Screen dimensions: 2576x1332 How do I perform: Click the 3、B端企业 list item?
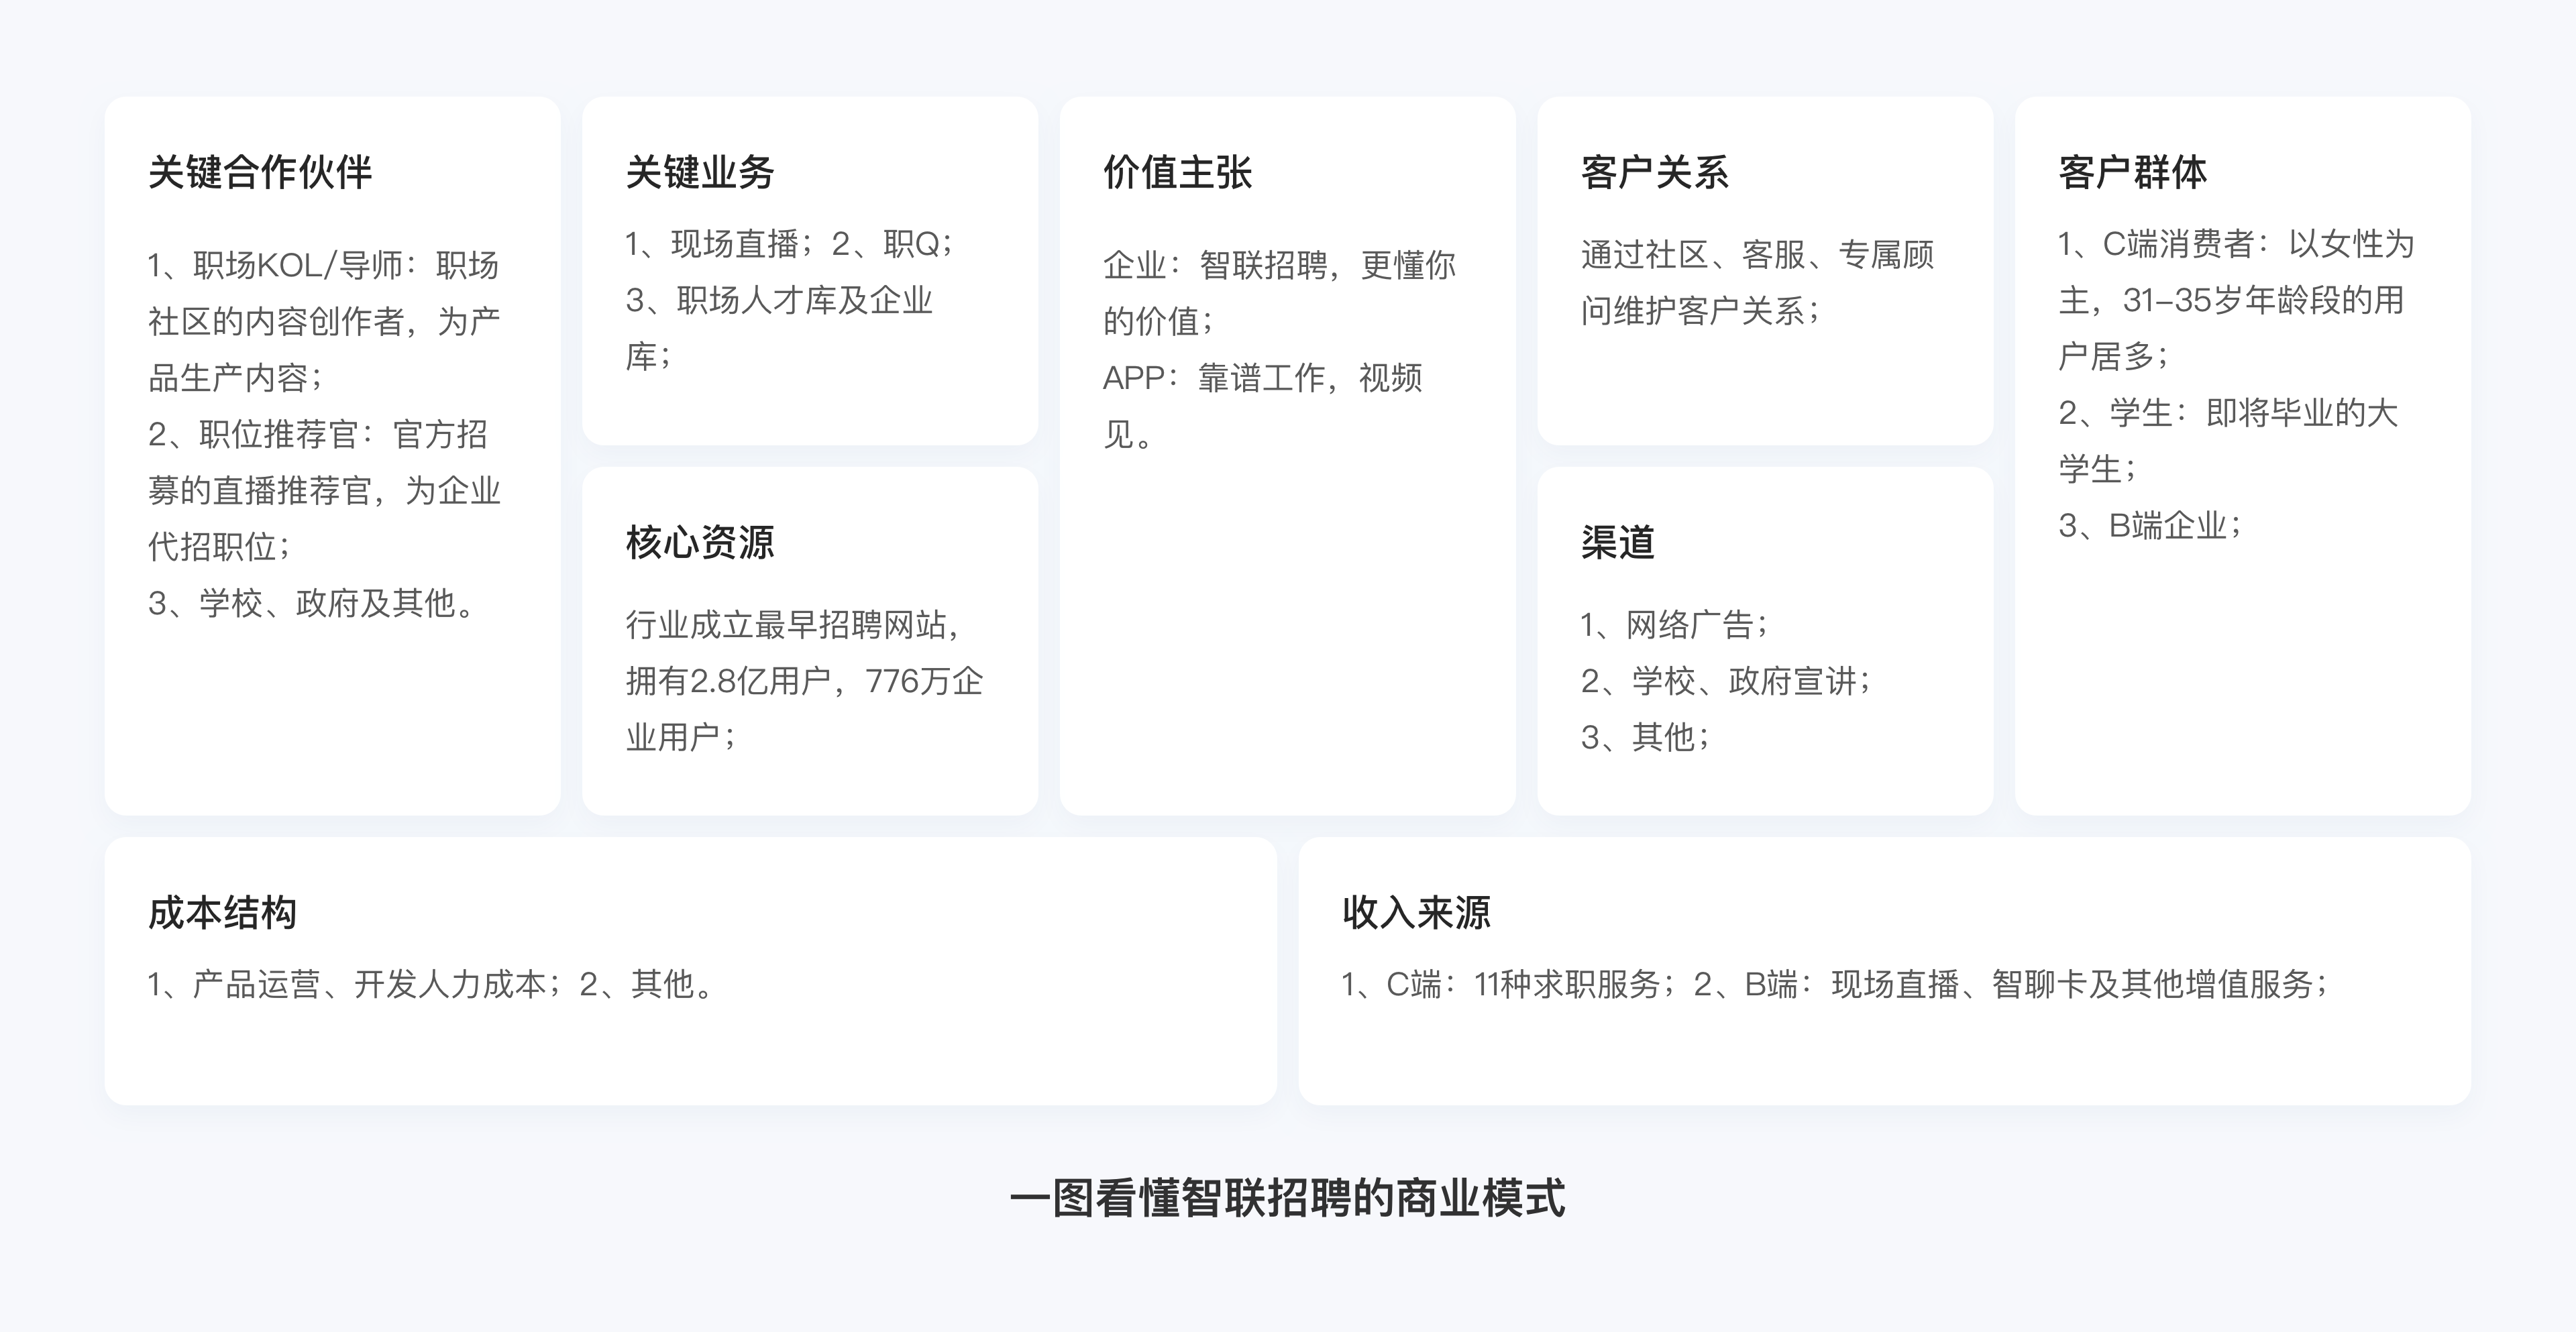[2150, 525]
